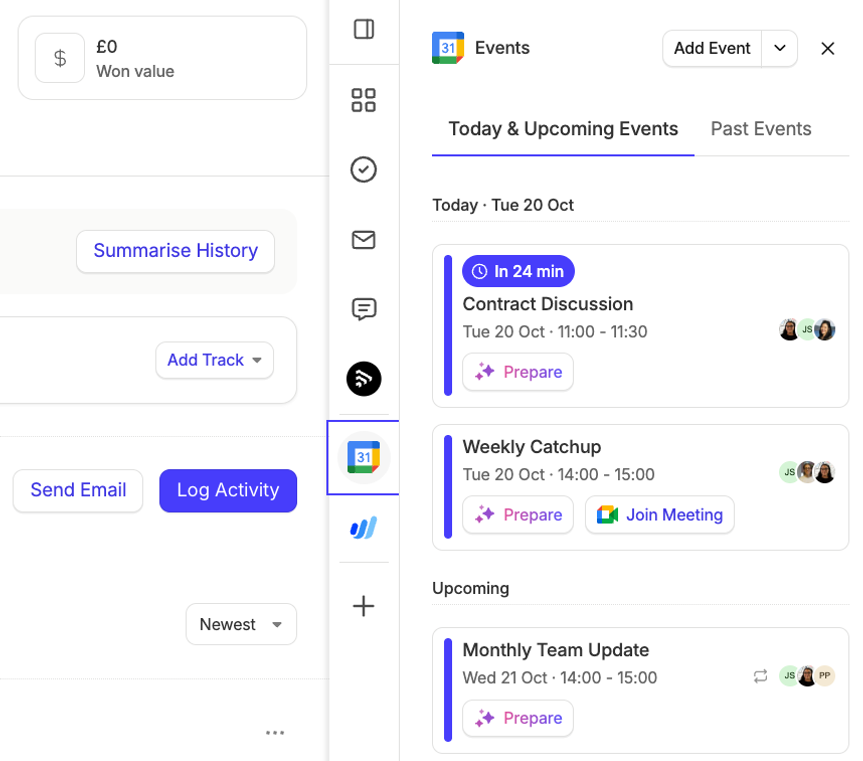Open the black circular feed icon

pos(363,379)
